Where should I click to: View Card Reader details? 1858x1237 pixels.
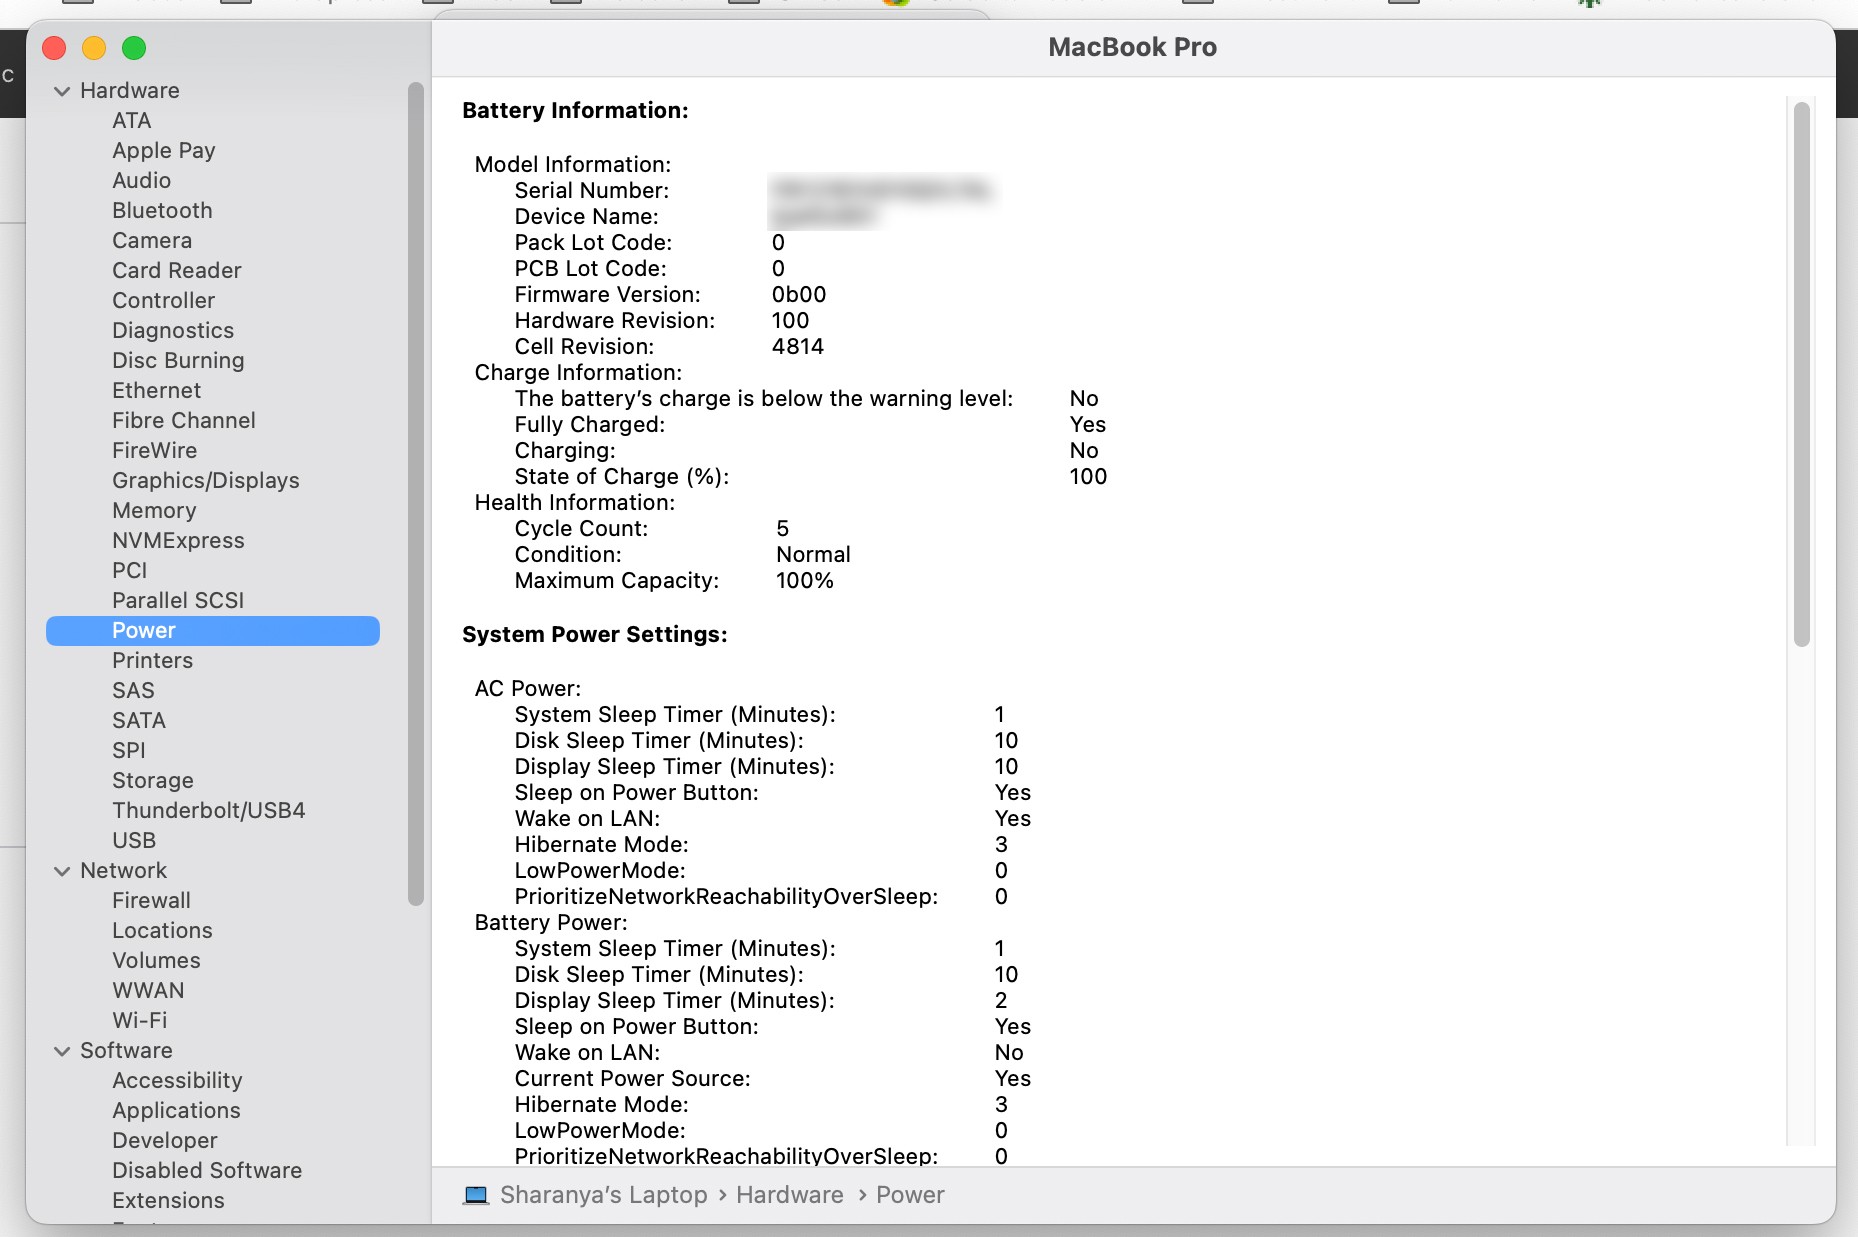(x=177, y=271)
